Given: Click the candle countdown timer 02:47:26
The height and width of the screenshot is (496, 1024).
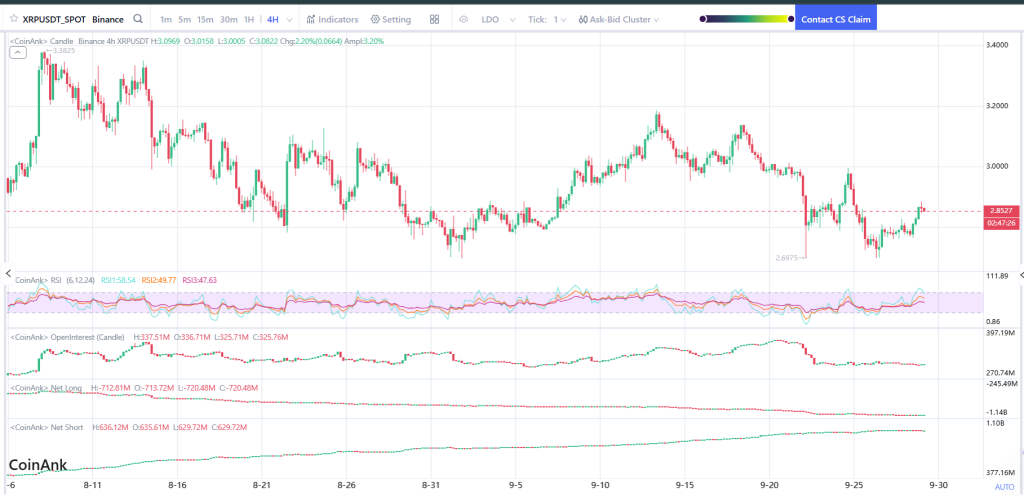Looking at the screenshot, I should 1000,223.
